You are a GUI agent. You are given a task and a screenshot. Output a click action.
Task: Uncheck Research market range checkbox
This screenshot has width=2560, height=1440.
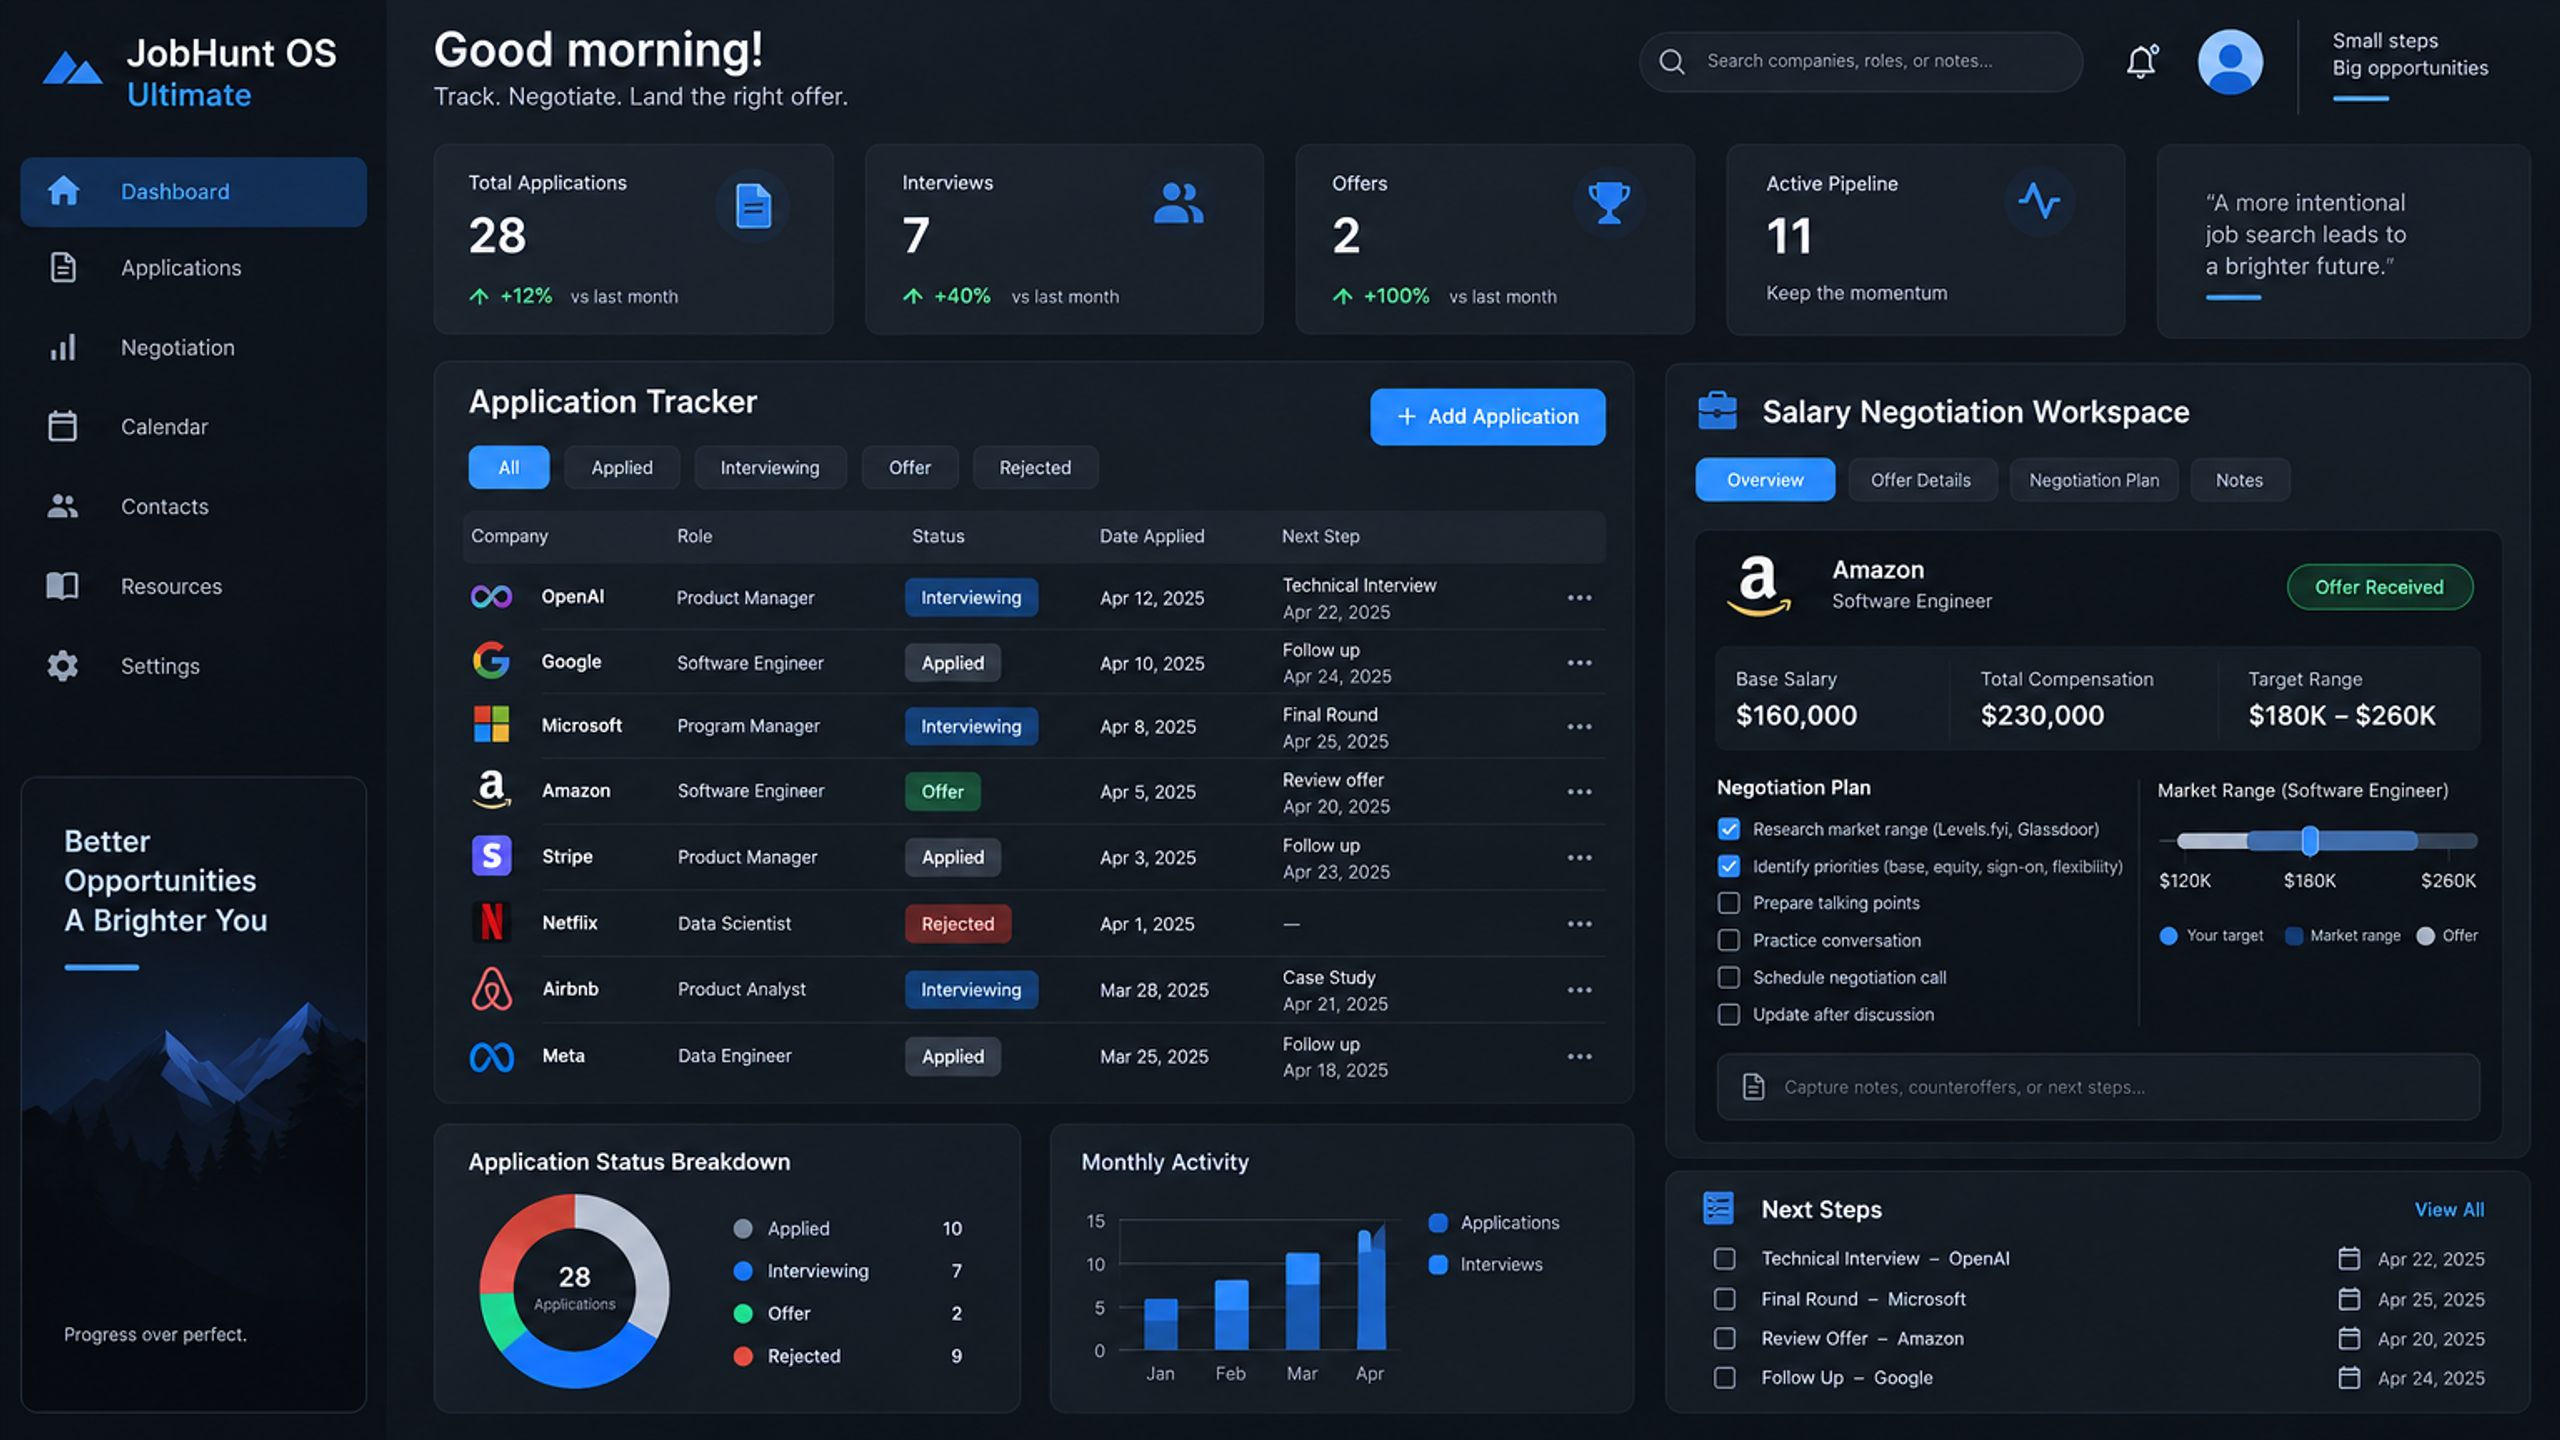coord(1729,829)
